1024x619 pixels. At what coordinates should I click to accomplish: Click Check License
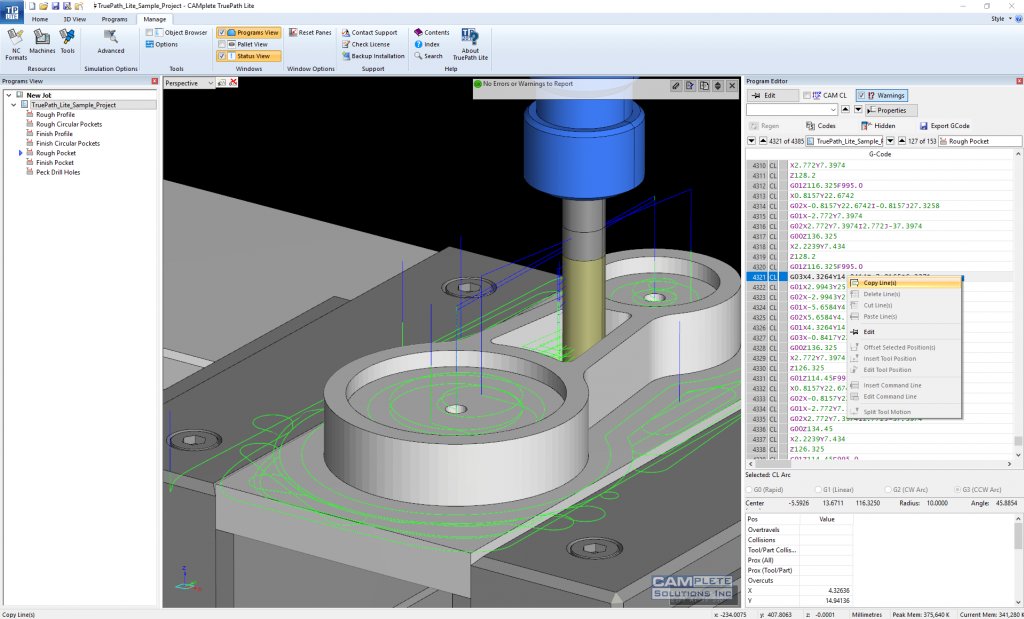click(x=366, y=44)
